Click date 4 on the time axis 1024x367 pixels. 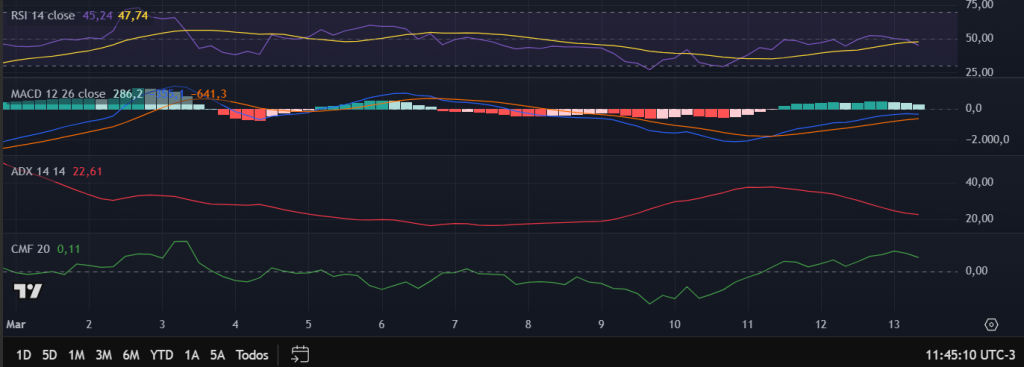(x=235, y=324)
